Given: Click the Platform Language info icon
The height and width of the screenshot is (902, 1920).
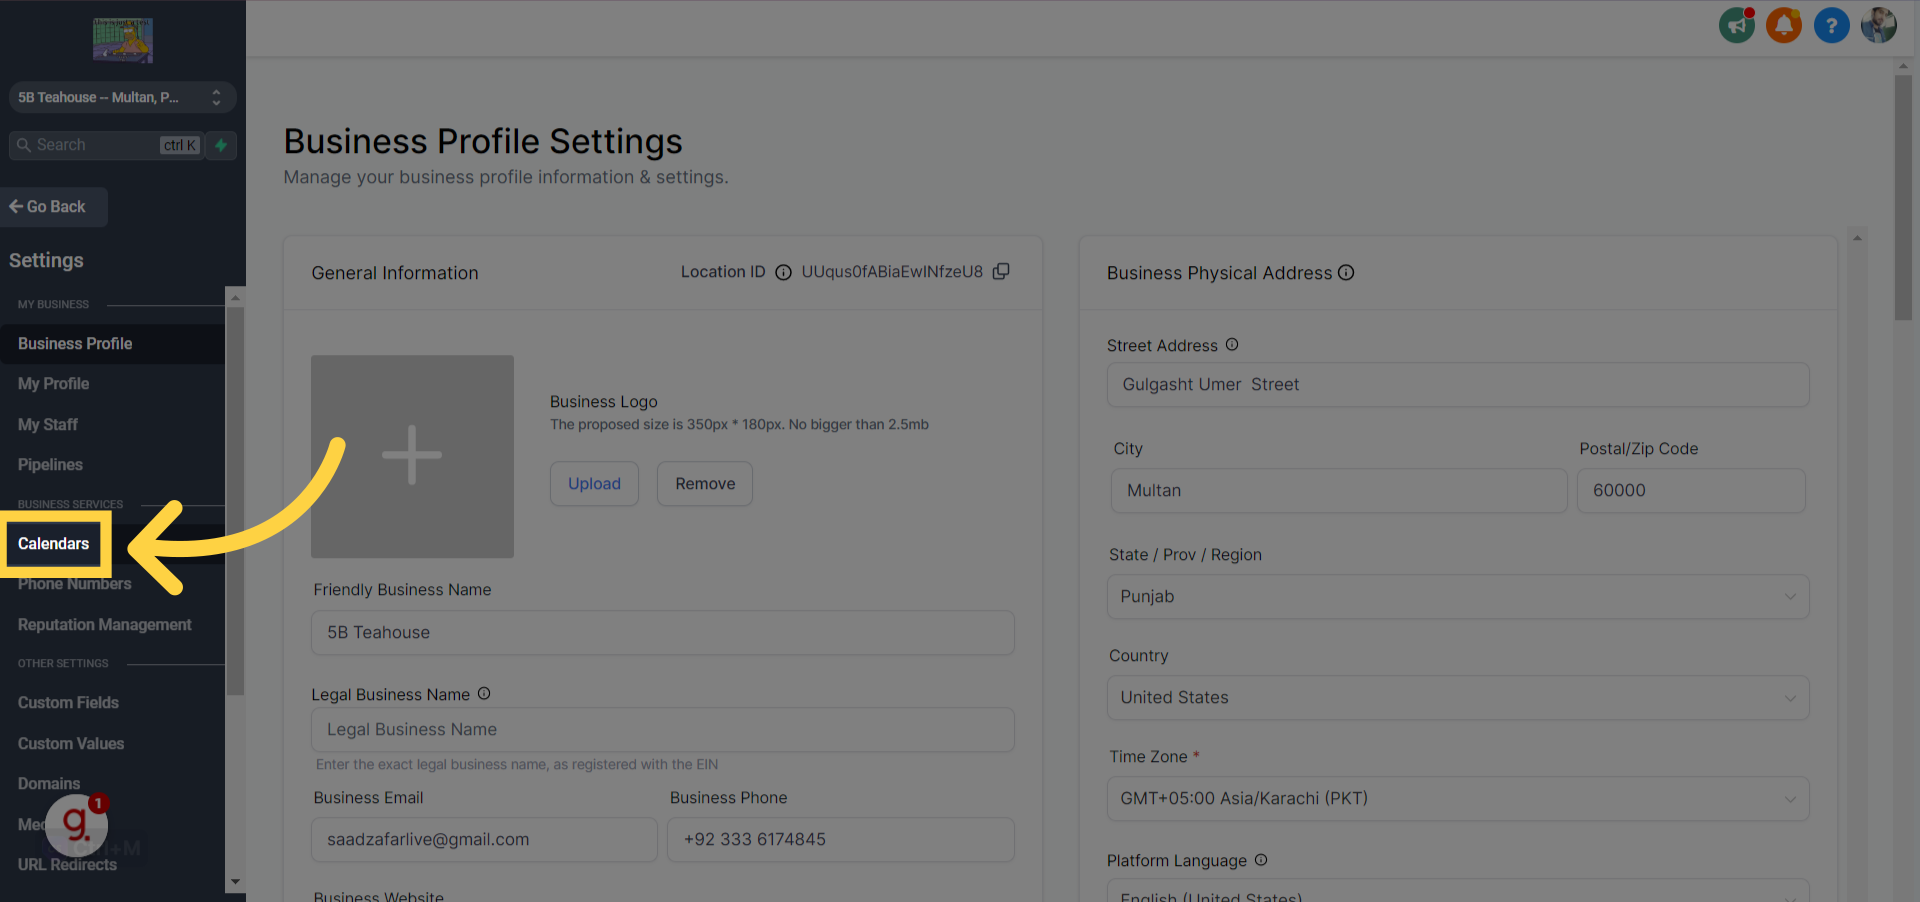Looking at the screenshot, I should coord(1261,860).
